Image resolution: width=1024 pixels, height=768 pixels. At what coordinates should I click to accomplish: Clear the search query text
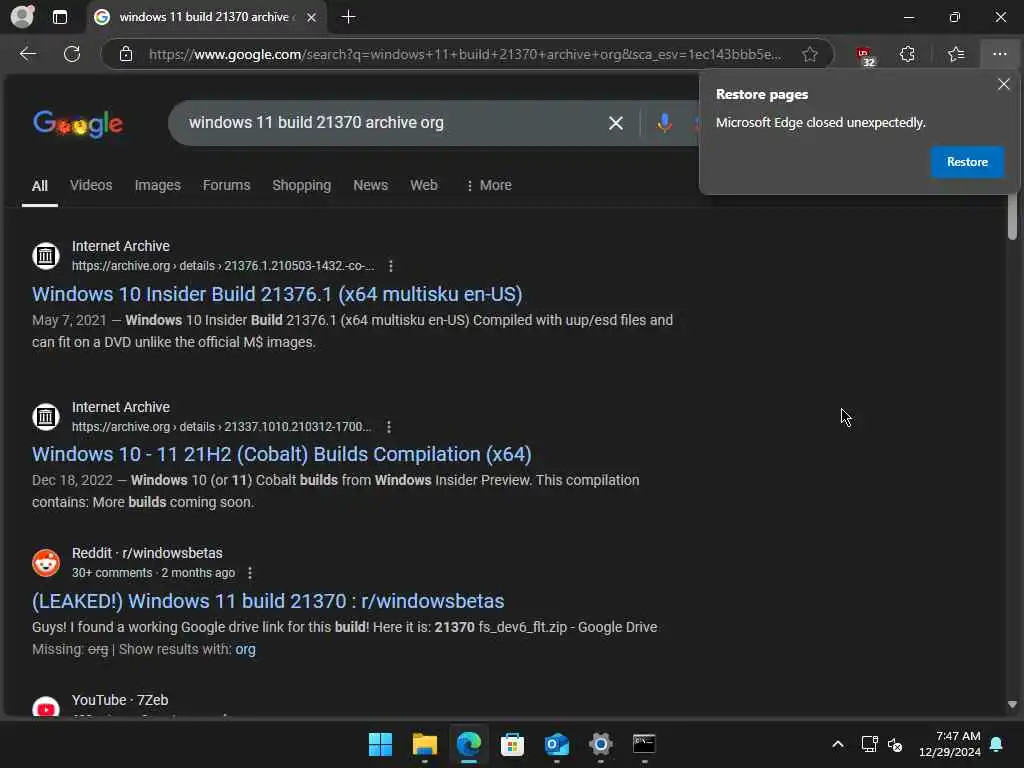click(615, 123)
